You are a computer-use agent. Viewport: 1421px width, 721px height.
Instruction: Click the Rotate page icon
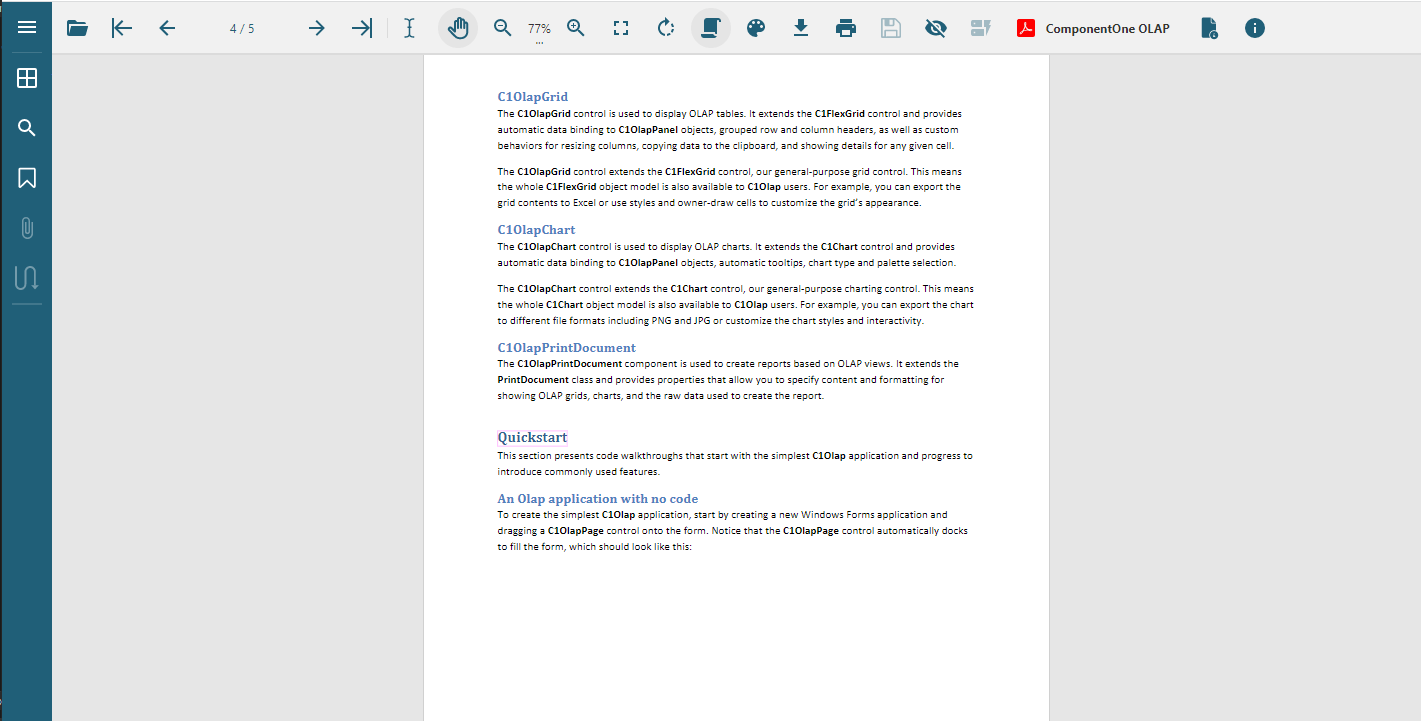pyautogui.click(x=666, y=28)
